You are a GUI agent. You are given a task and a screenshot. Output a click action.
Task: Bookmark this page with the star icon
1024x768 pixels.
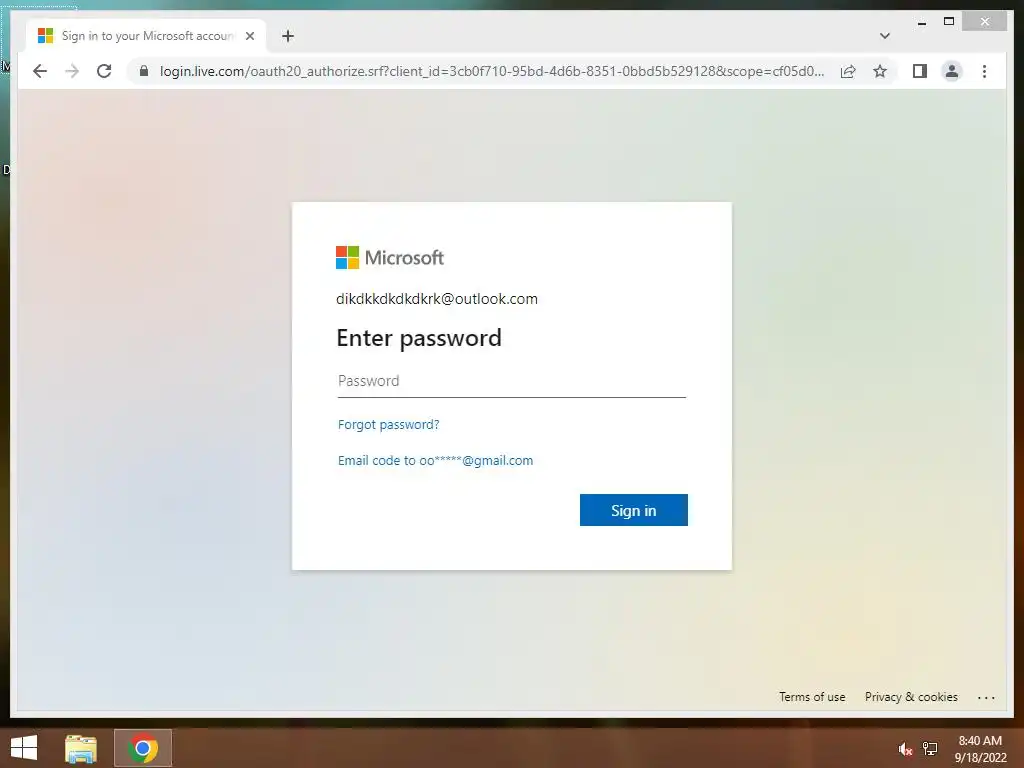[x=880, y=71]
